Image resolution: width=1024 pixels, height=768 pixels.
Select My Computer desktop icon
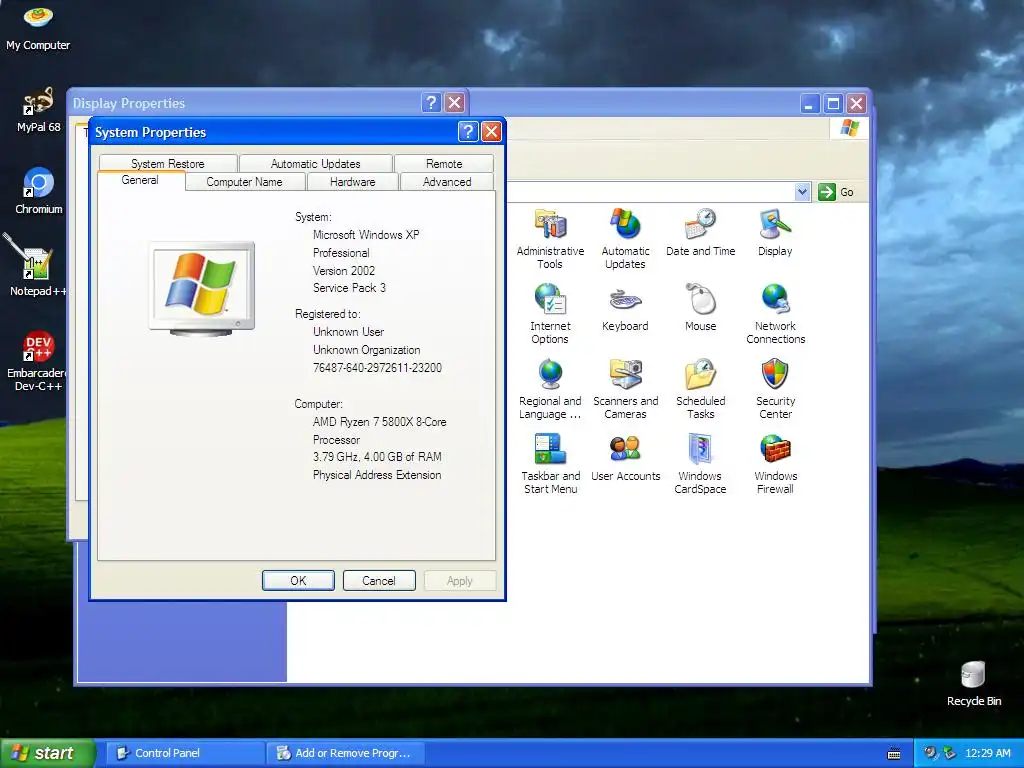tap(38, 27)
